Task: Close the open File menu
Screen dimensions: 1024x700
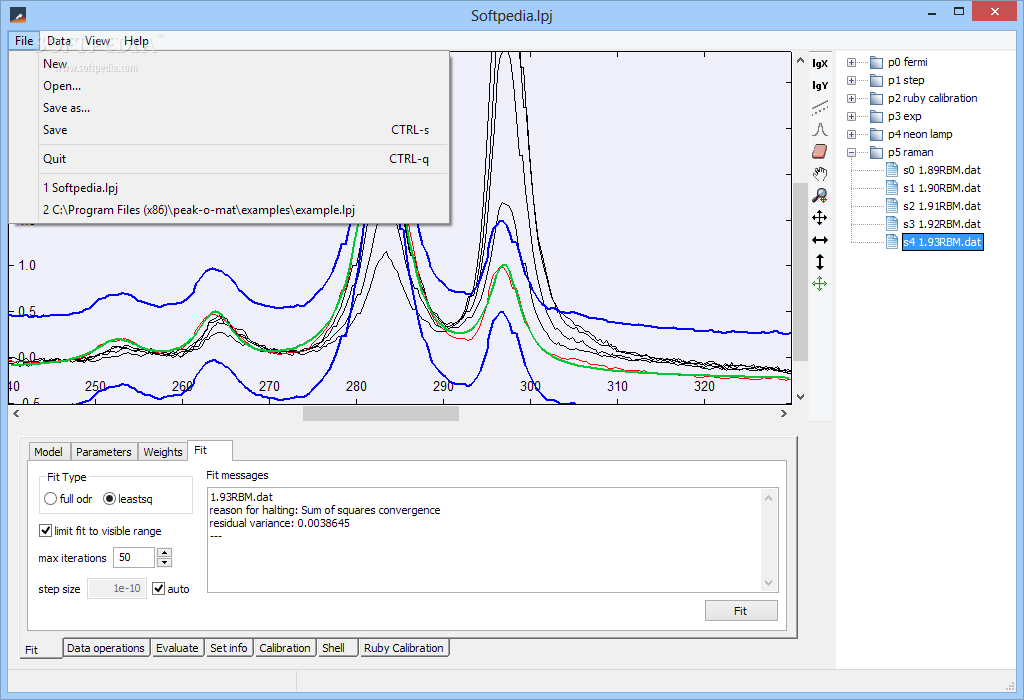Action: click(24, 40)
